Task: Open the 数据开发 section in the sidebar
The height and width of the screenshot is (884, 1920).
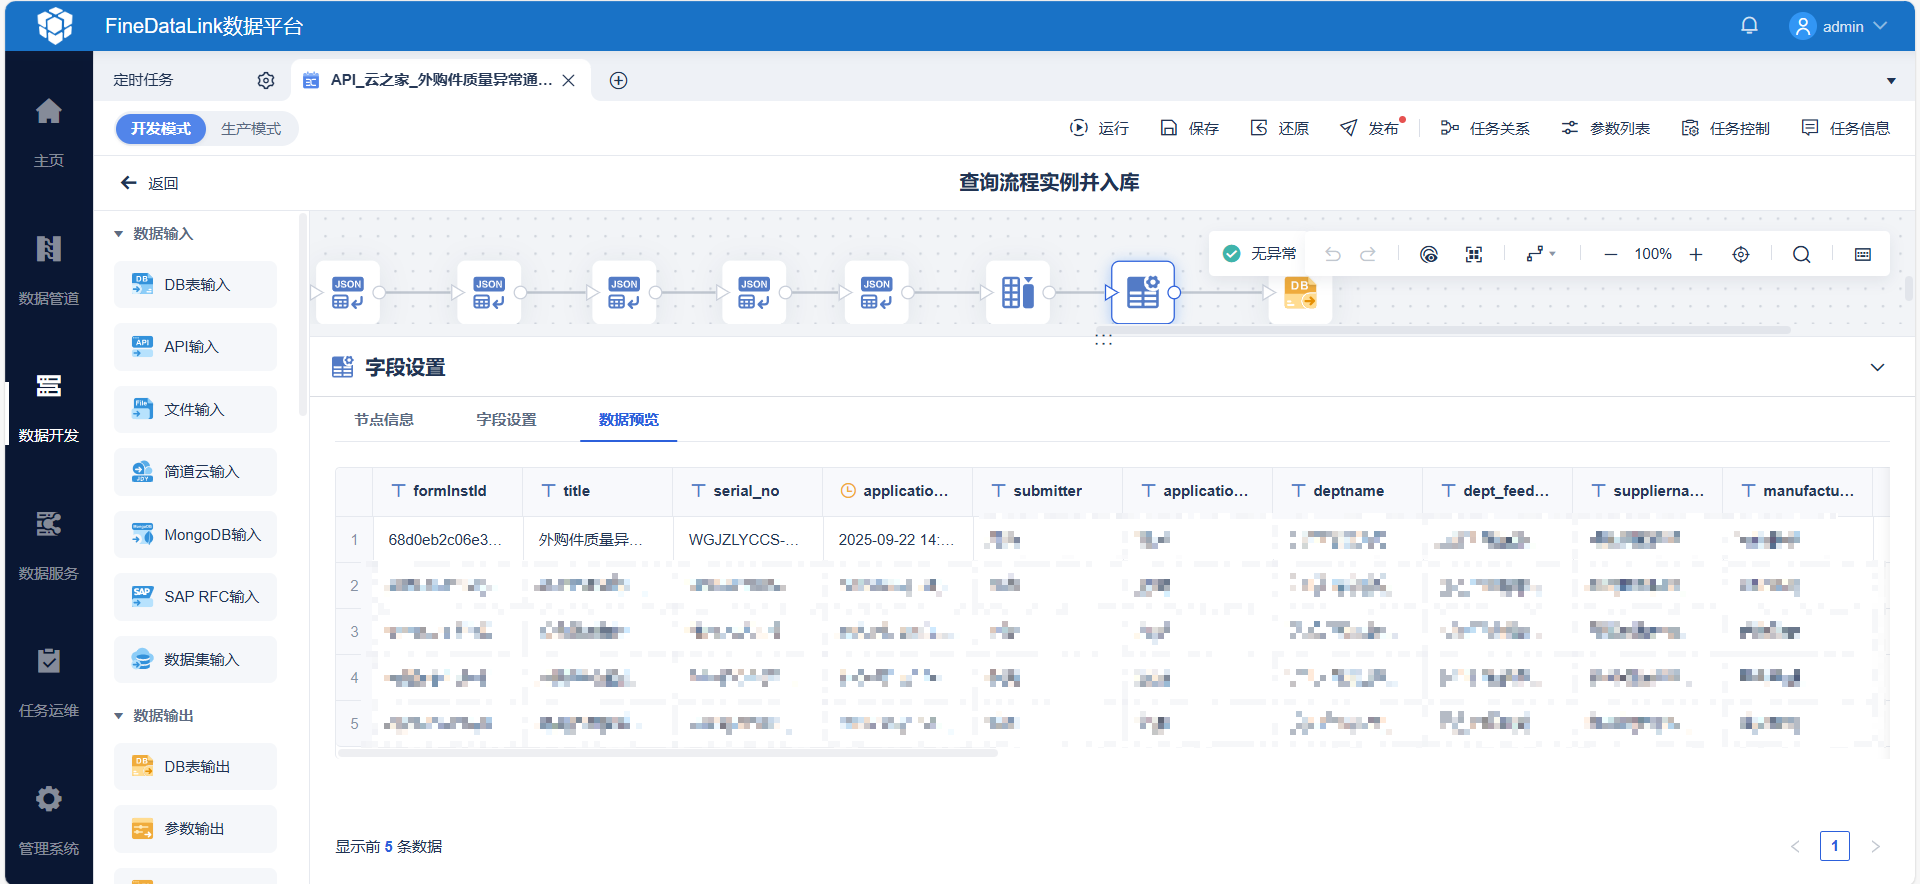Action: pos(48,407)
